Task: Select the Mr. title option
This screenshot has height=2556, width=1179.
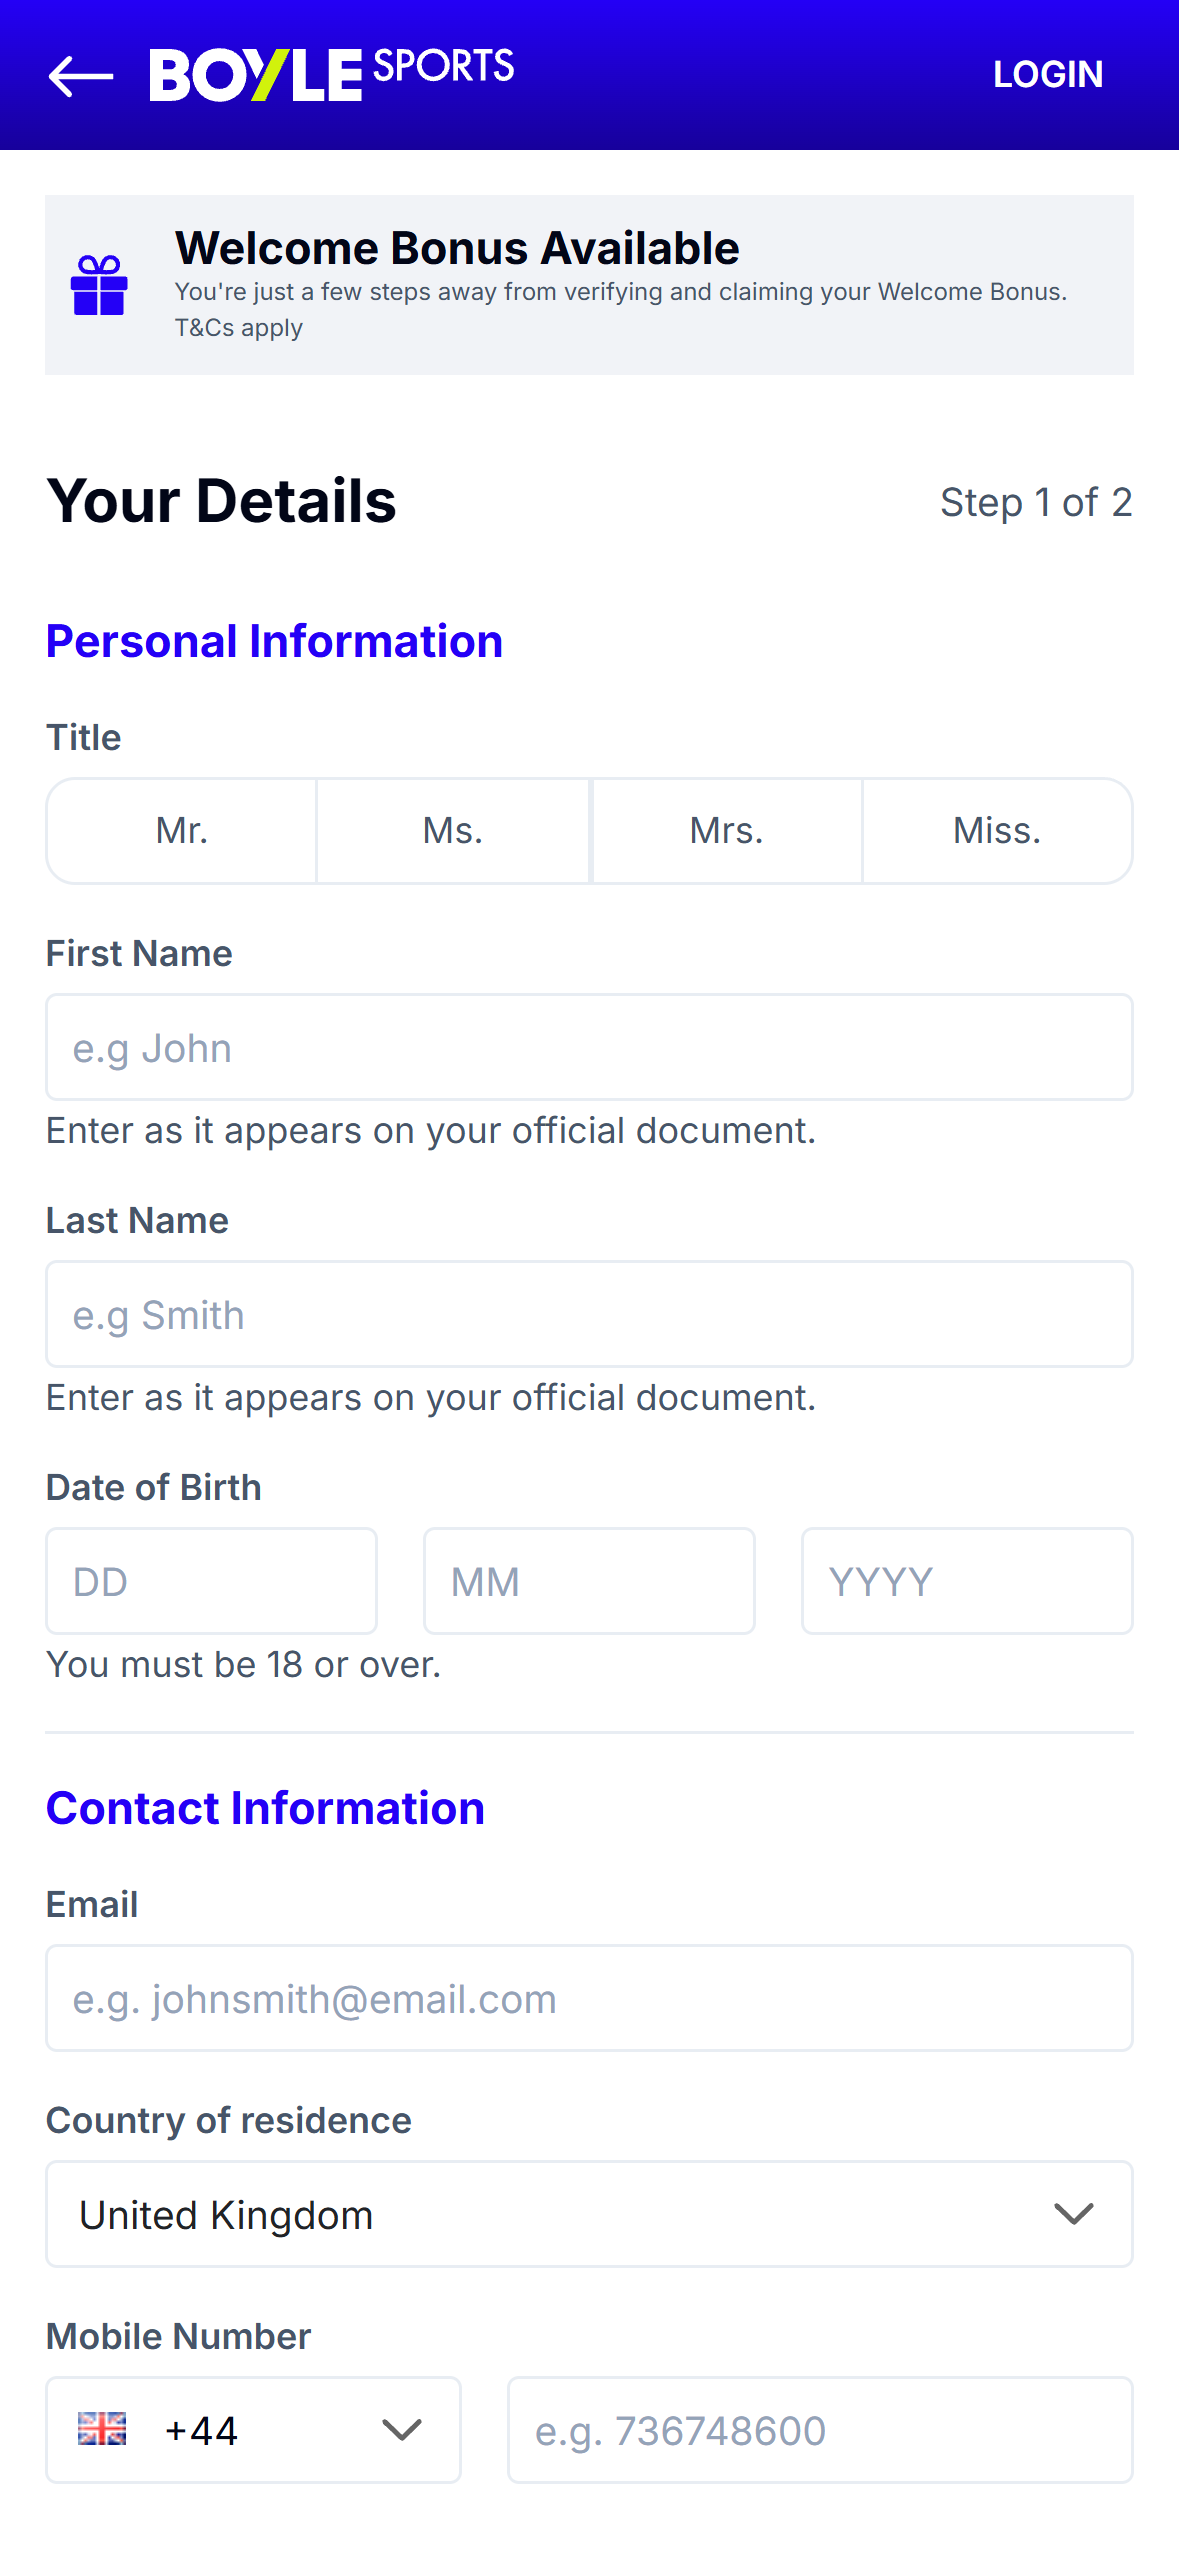Action: click(182, 831)
